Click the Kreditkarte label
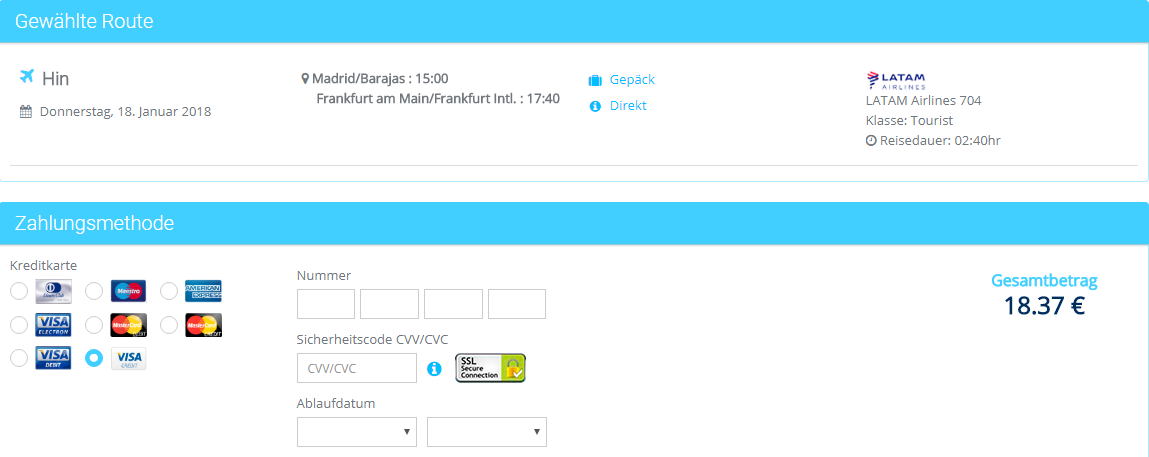Image resolution: width=1149 pixels, height=457 pixels. coord(43,265)
